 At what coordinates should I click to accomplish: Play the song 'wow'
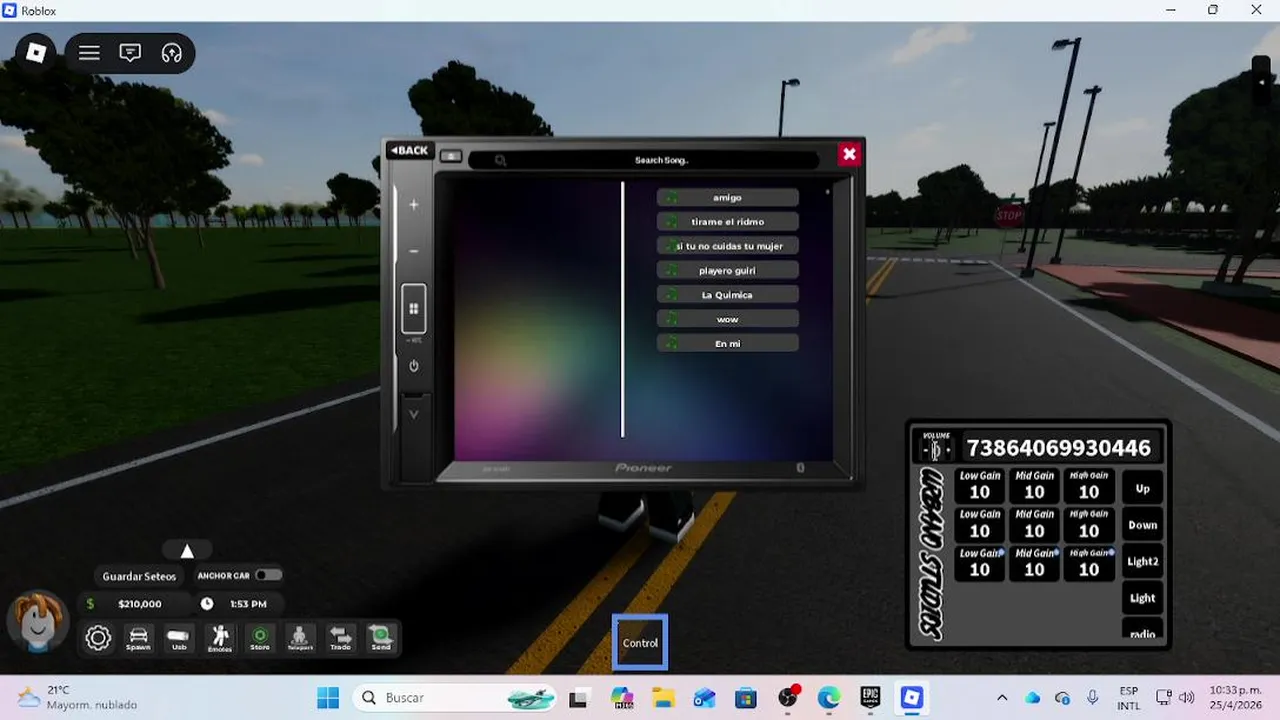pyautogui.click(x=728, y=319)
